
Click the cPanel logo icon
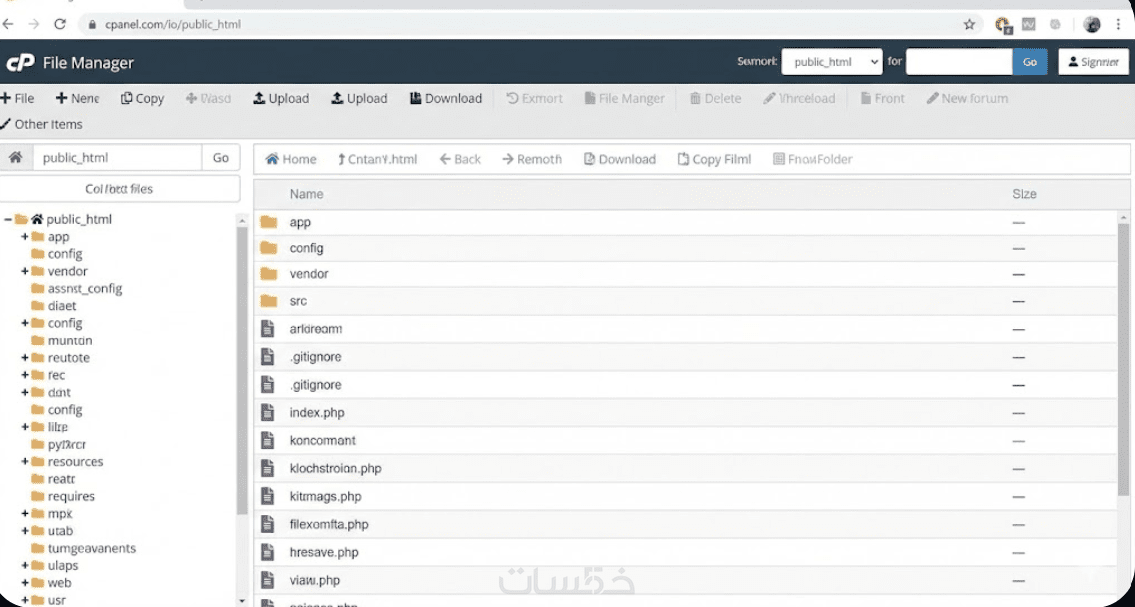click(x=20, y=63)
